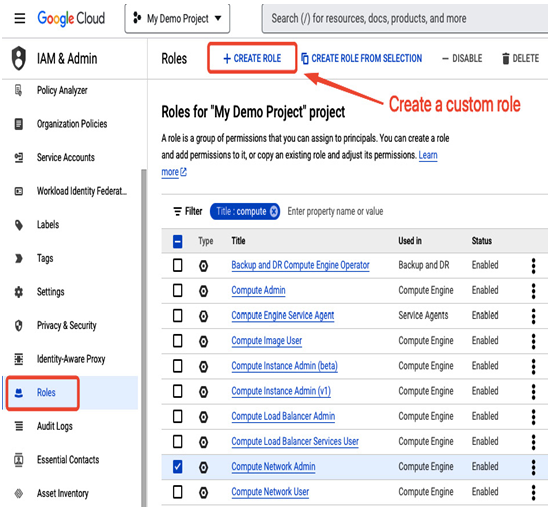Open Service Accounts in sidebar
This screenshot has width=550, height=512.
click(x=66, y=157)
